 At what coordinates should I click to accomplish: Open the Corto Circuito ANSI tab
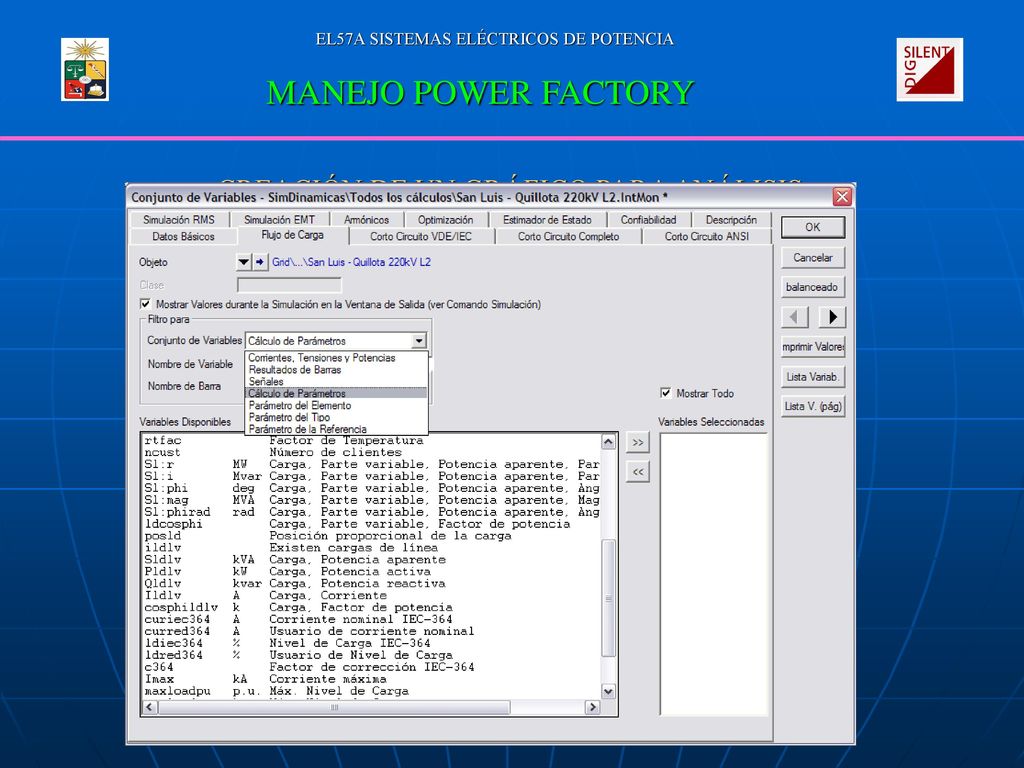click(x=707, y=236)
